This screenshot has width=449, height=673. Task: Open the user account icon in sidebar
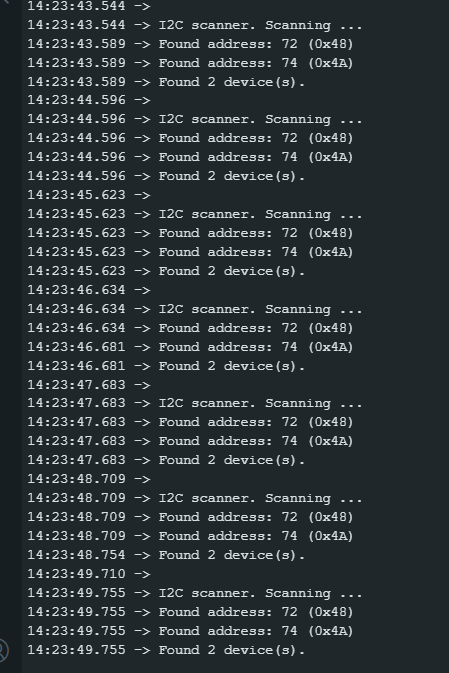[3, 650]
